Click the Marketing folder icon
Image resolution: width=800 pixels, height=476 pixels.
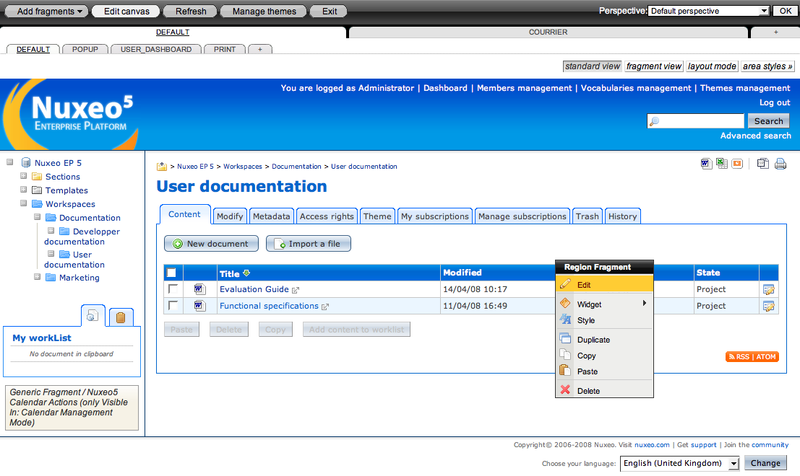51,278
